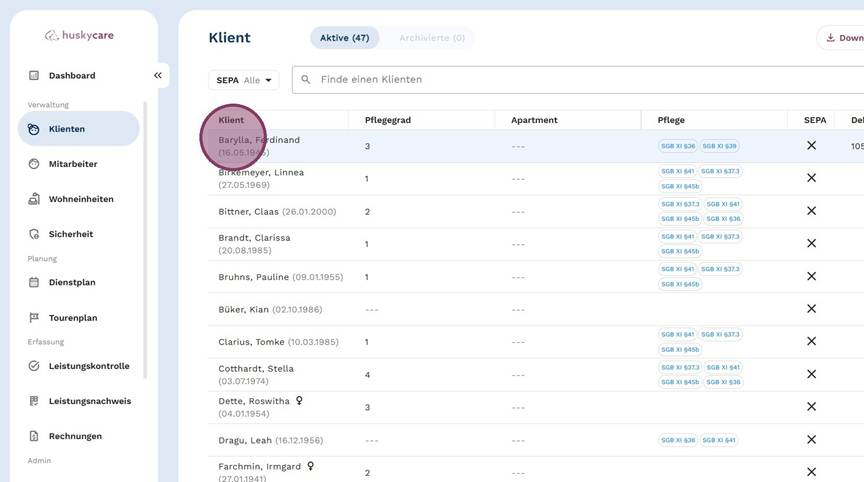
Task: Click SEPA X icon for Birkemeyer, Linnea
Action: [812, 178]
